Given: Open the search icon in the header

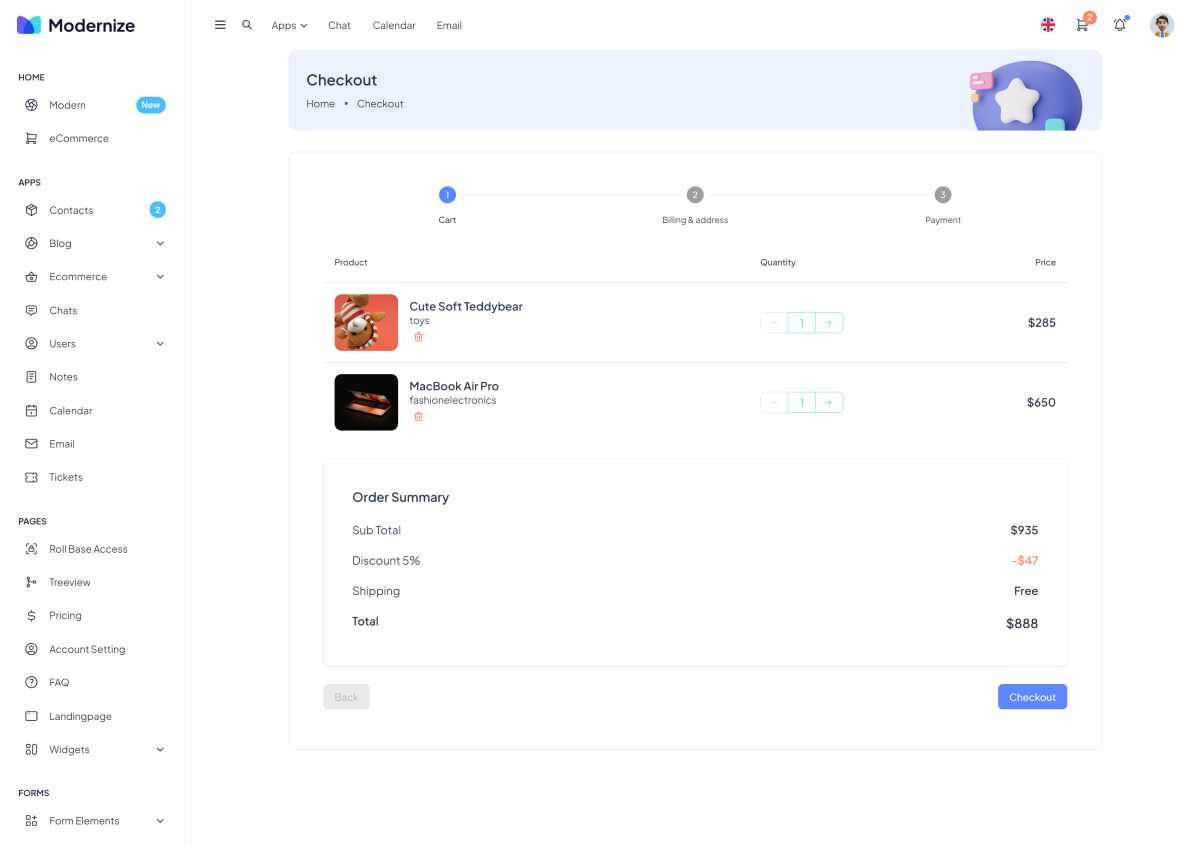Looking at the screenshot, I should [x=247, y=25].
